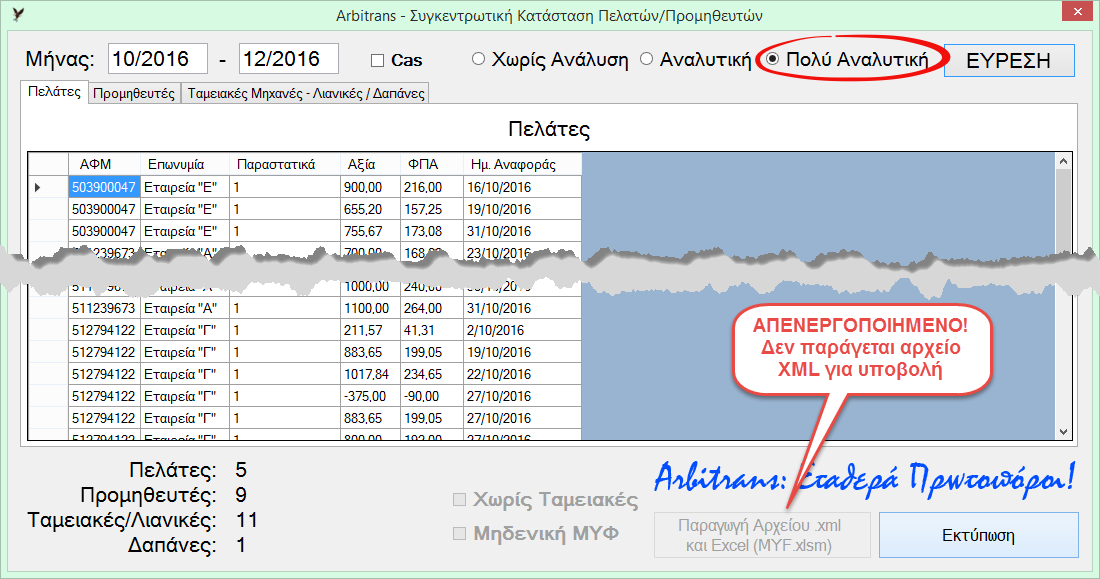Click the VAT cell 173,08

432,231
